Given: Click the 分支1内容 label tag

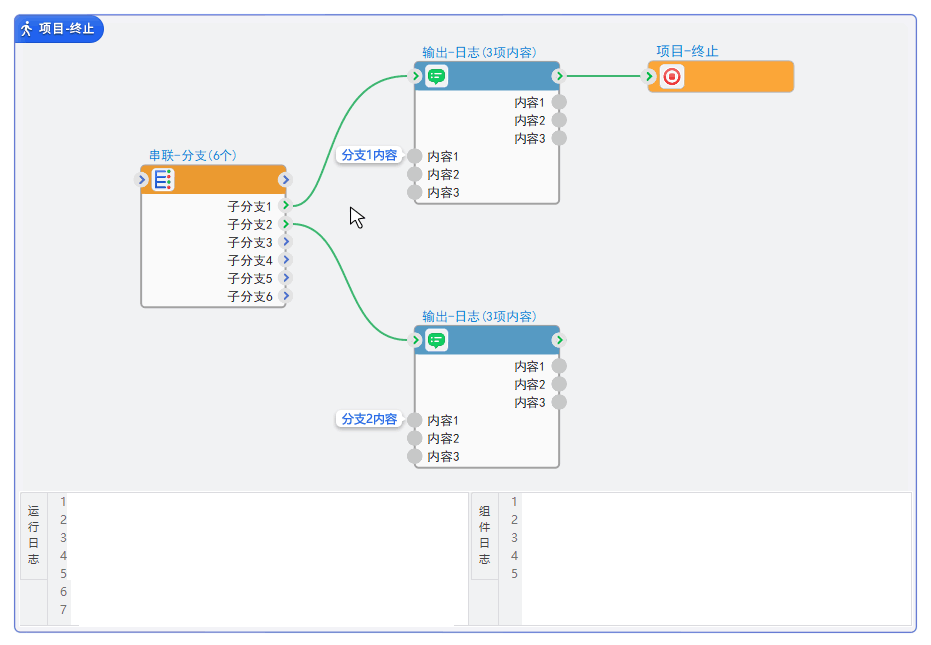Looking at the screenshot, I should [x=368, y=155].
